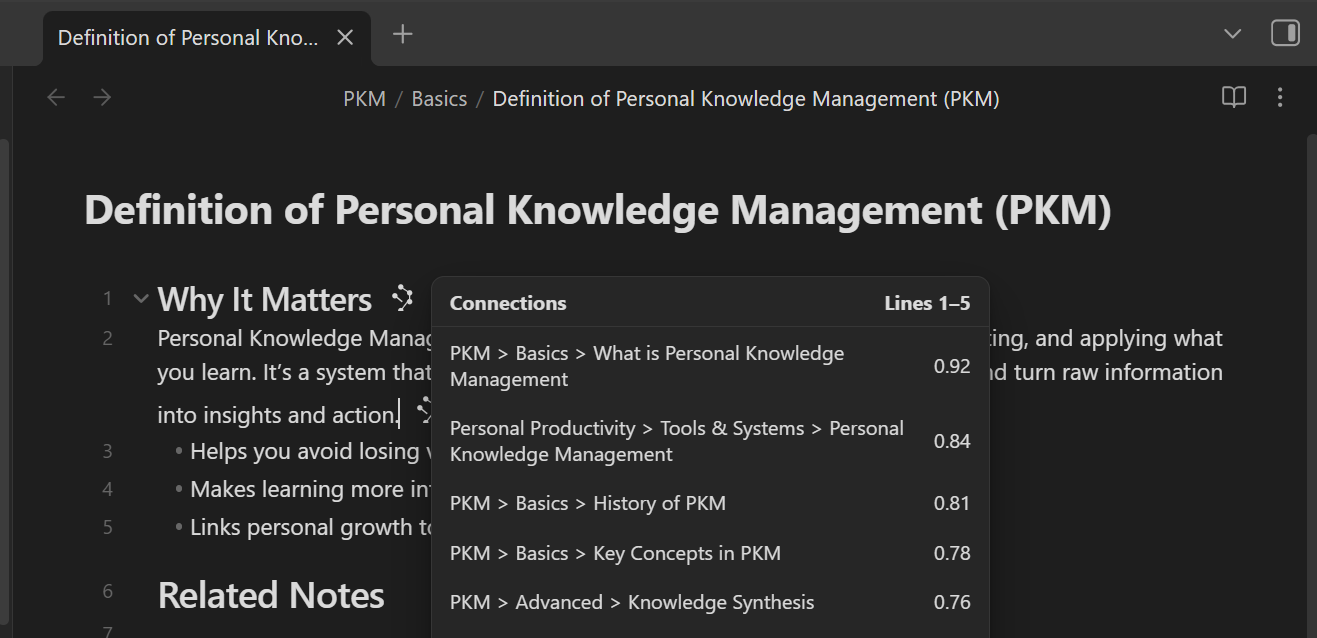Open the more options three-dot menu
This screenshot has height=638, width=1317.
click(x=1280, y=97)
